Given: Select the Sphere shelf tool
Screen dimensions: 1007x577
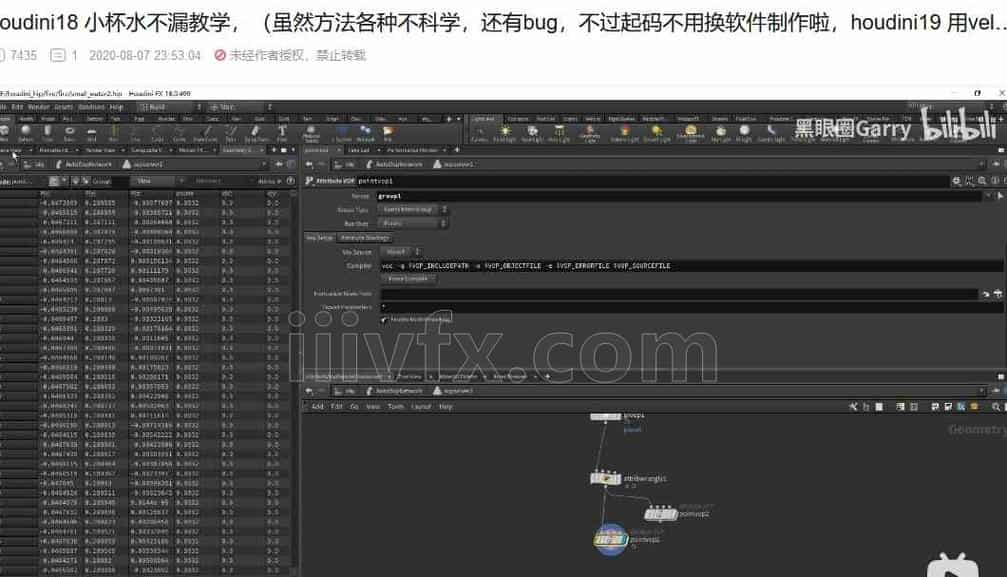Looking at the screenshot, I should coord(26,132).
